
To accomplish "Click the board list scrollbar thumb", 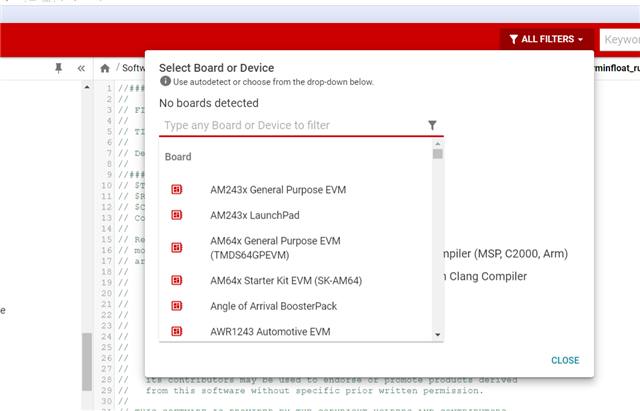I will pyautogui.click(x=438, y=154).
